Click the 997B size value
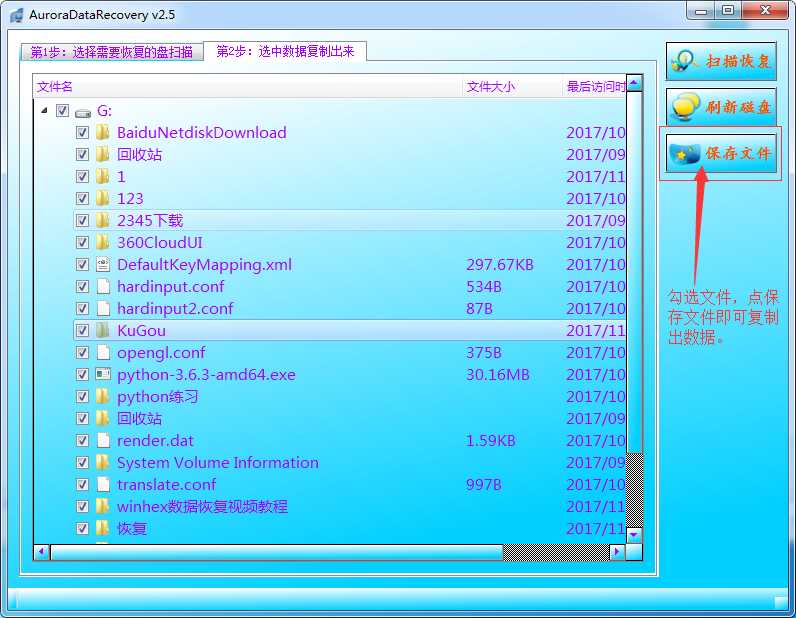Screen dimensions: 796x618 coord(483,484)
